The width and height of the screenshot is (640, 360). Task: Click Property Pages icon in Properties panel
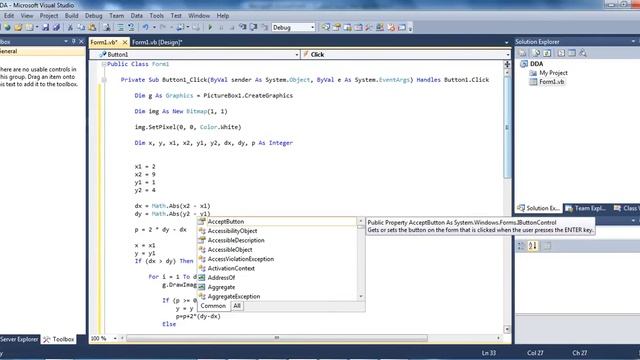(x=547, y=246)
